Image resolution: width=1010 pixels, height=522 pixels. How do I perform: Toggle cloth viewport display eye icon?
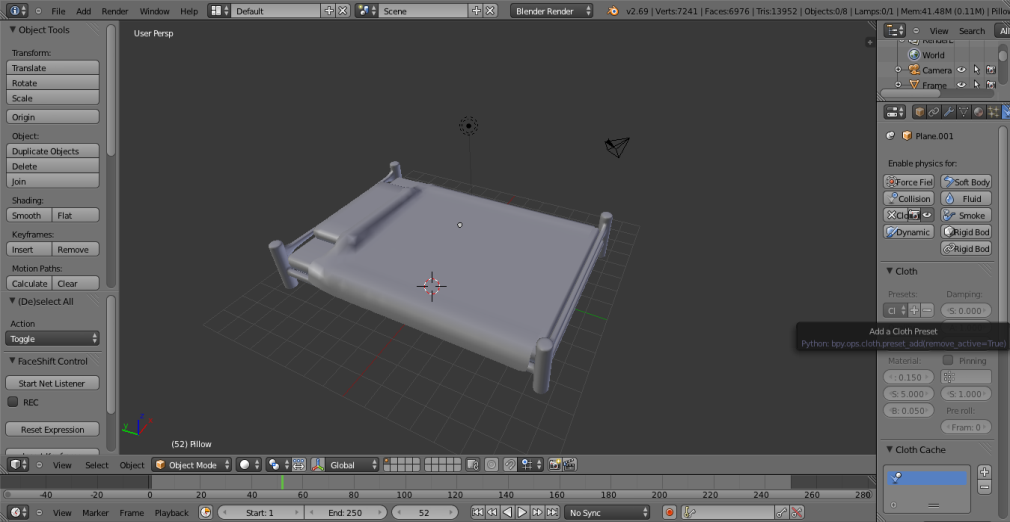(928, 215)
